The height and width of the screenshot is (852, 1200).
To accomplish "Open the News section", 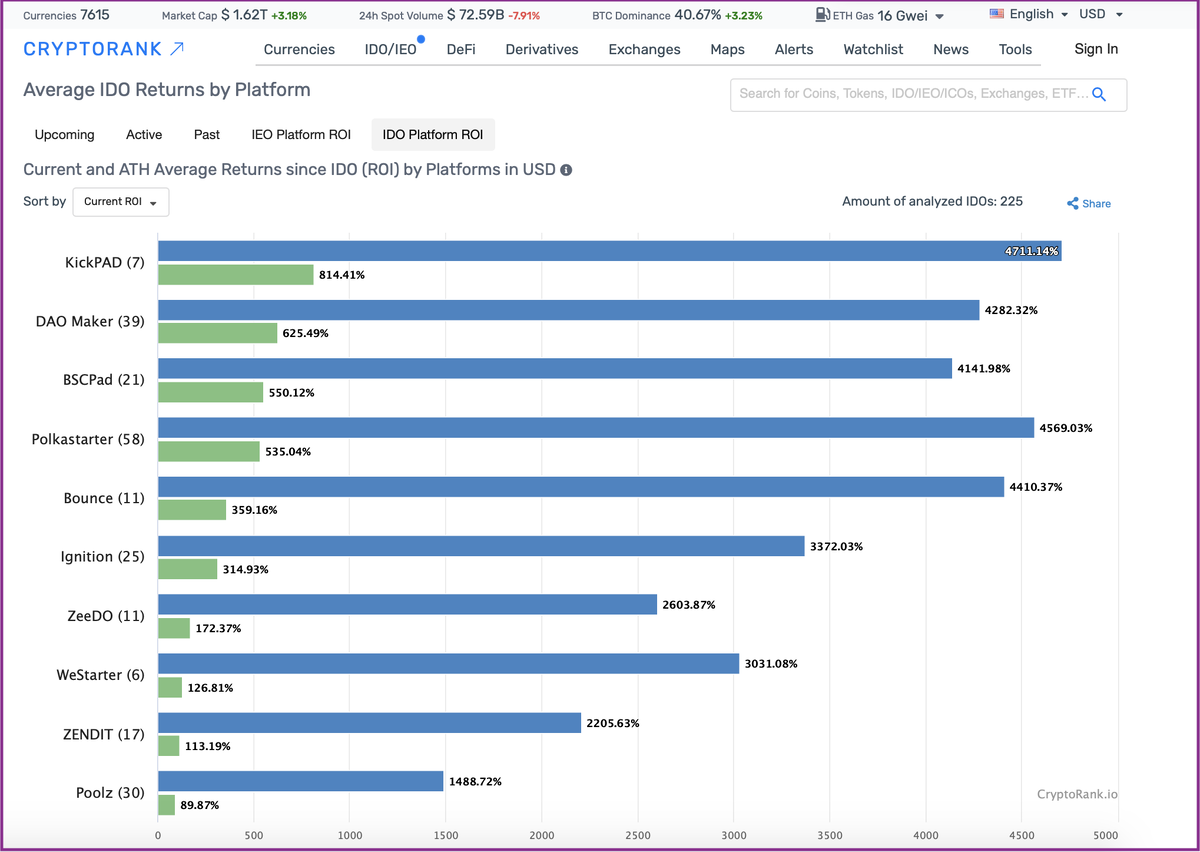I will [951, 49].
